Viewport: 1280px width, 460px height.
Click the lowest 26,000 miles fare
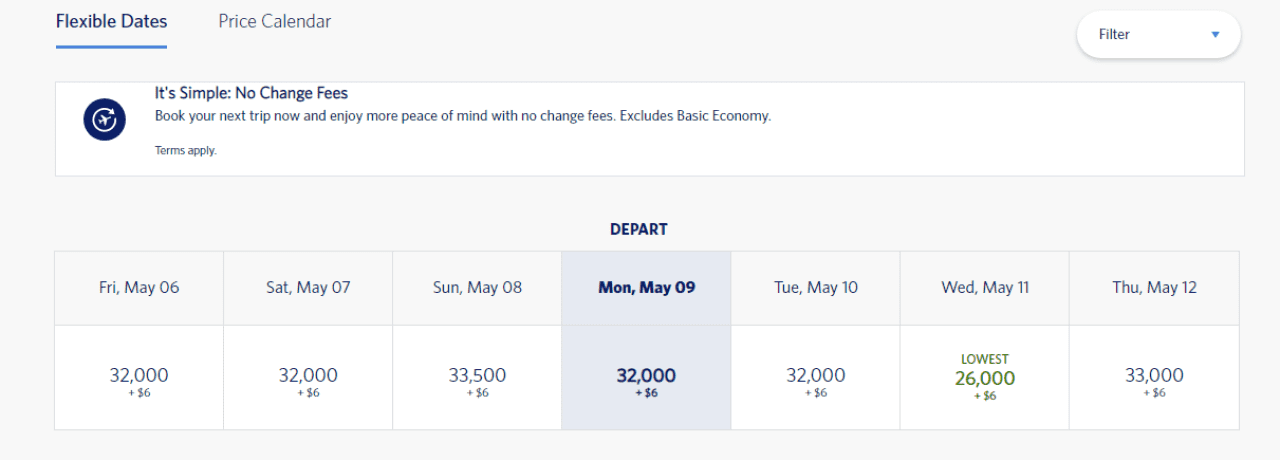[985, 378]
